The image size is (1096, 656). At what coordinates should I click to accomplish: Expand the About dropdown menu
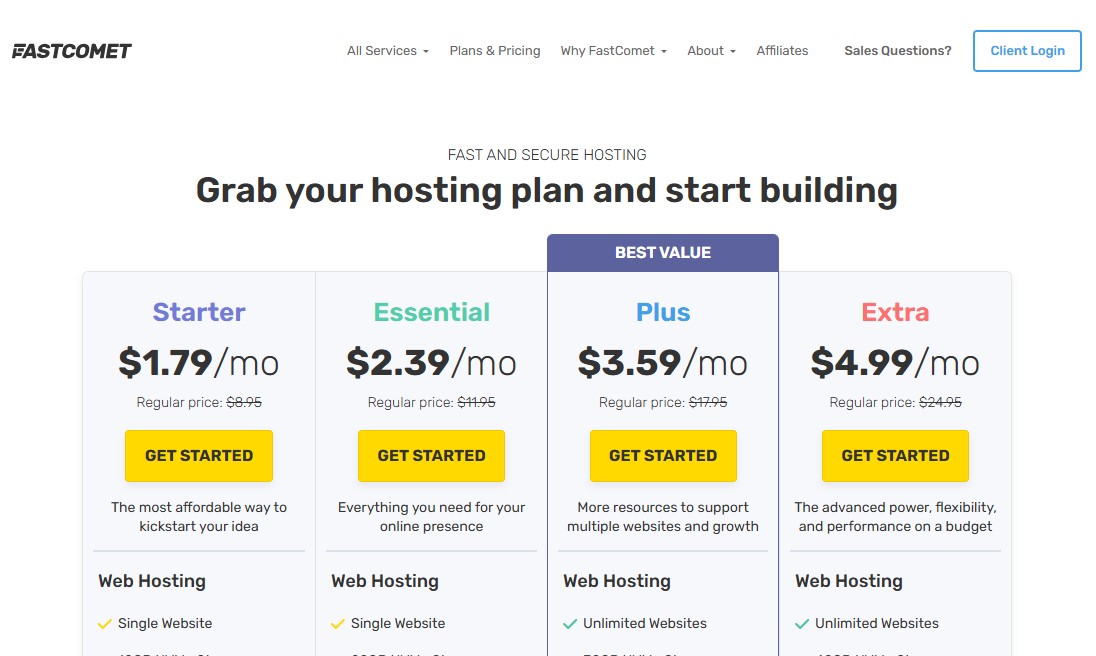click(711, 50)
